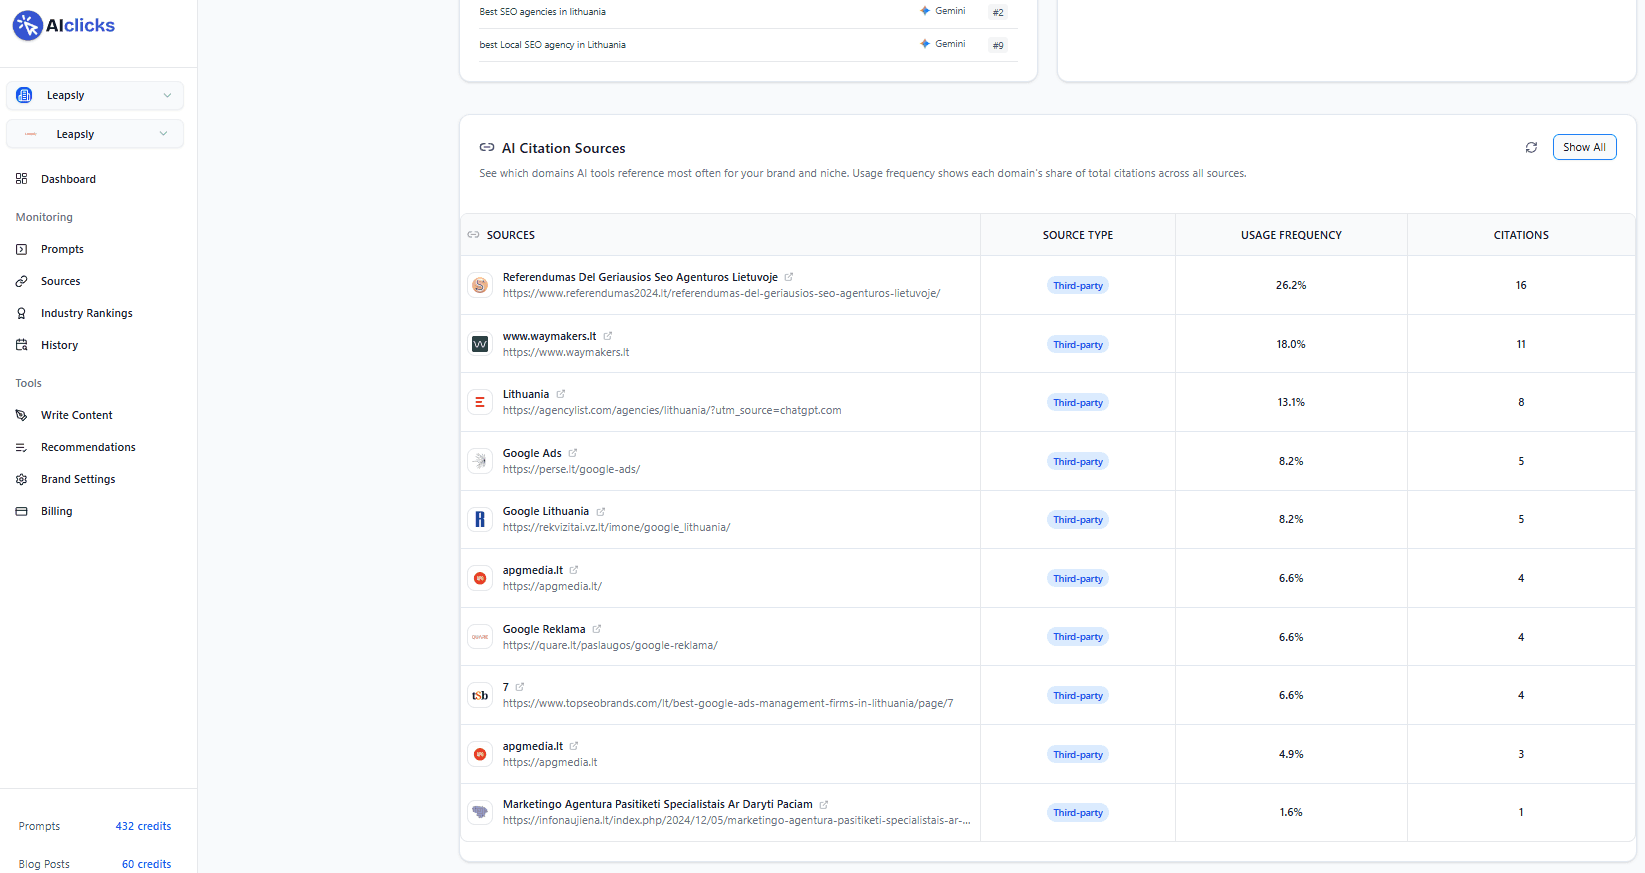
Task: Click the Prompts sidebar icon
Action: pyautogui.click(x=21, y=249)
